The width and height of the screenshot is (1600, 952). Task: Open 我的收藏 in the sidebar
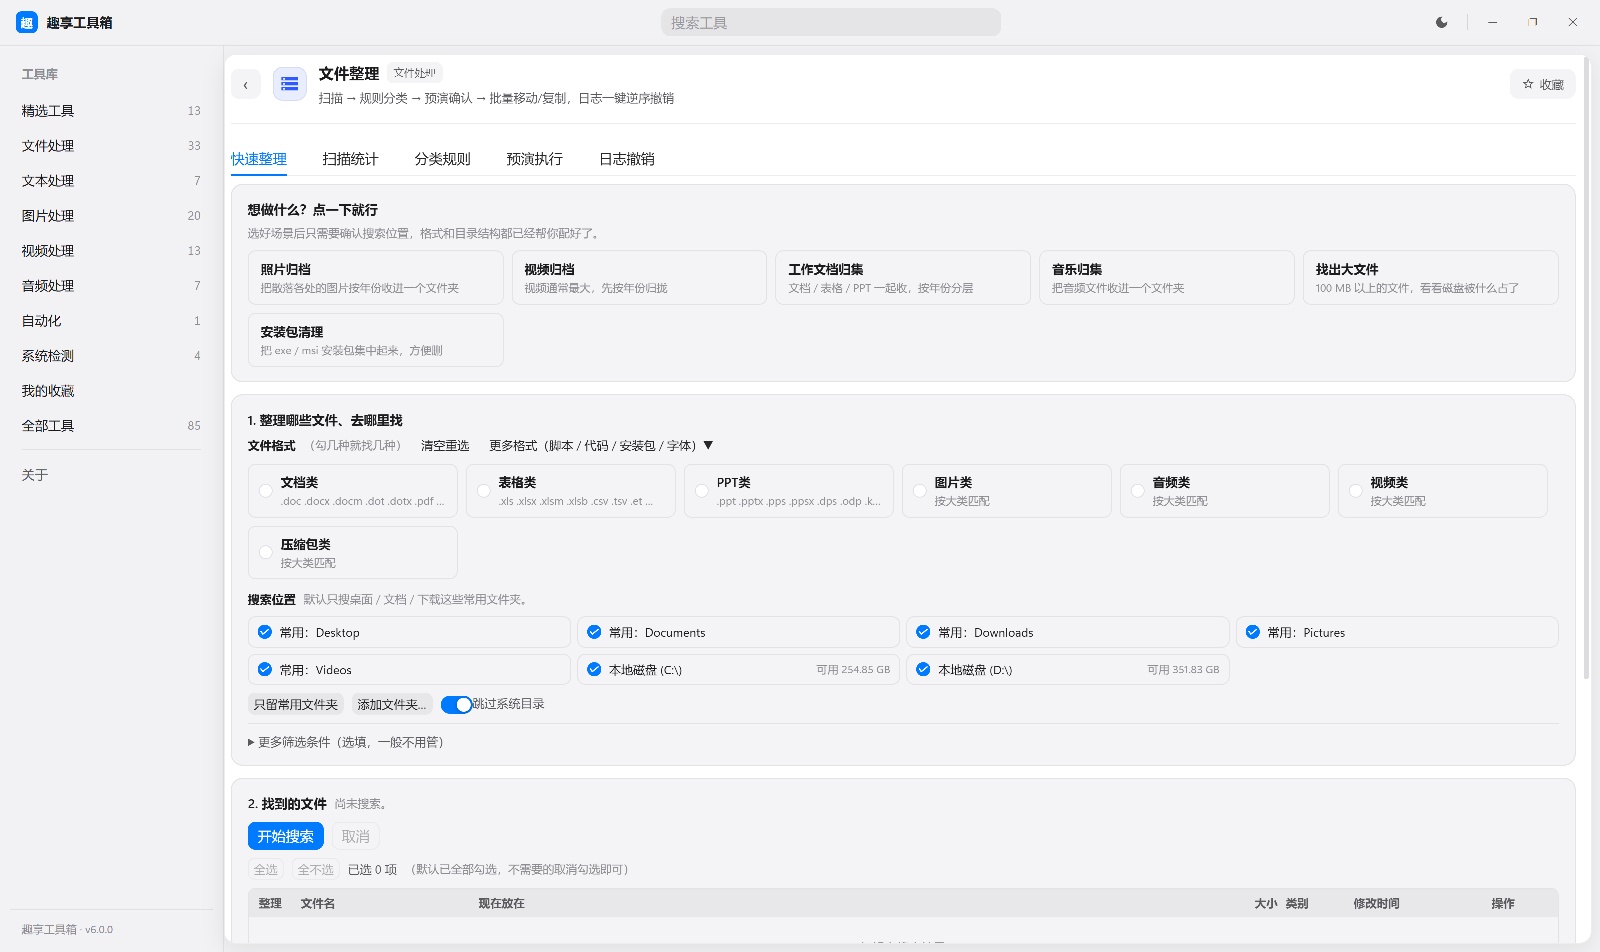(x=111, y=391)
